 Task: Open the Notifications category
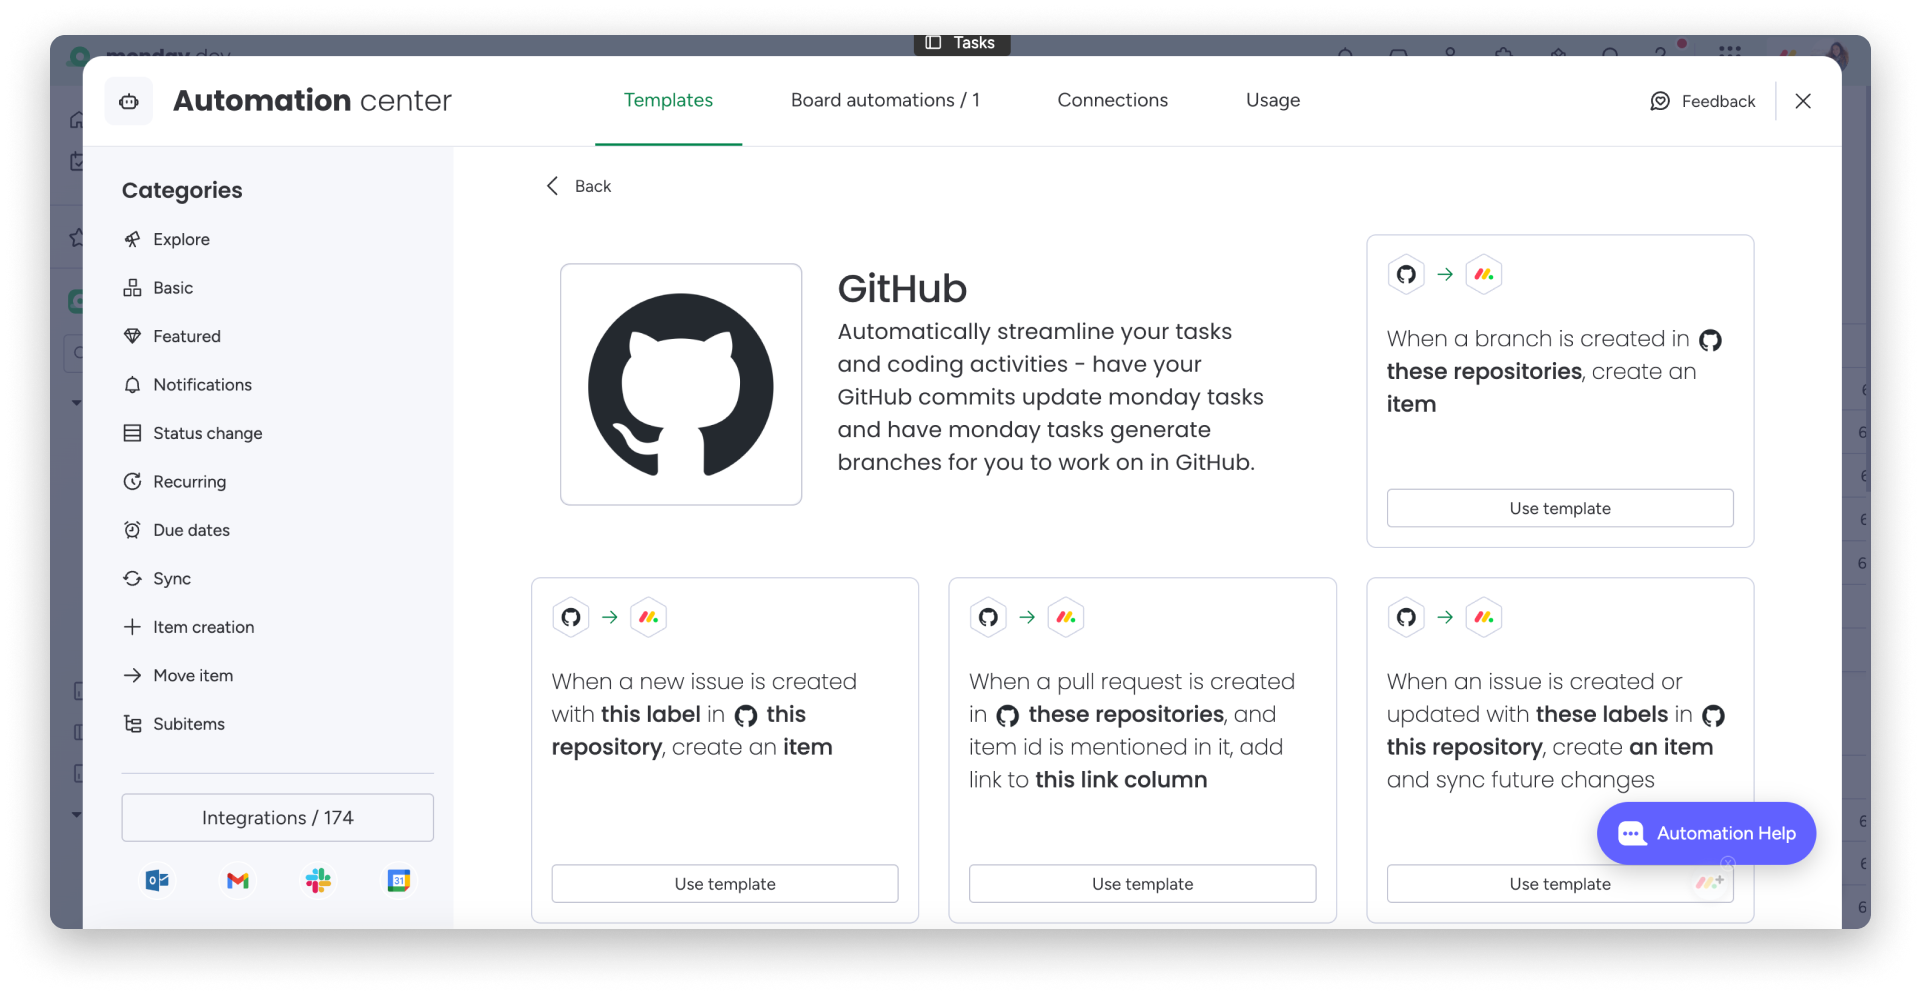pyautogui.click(x=187, y=385)
